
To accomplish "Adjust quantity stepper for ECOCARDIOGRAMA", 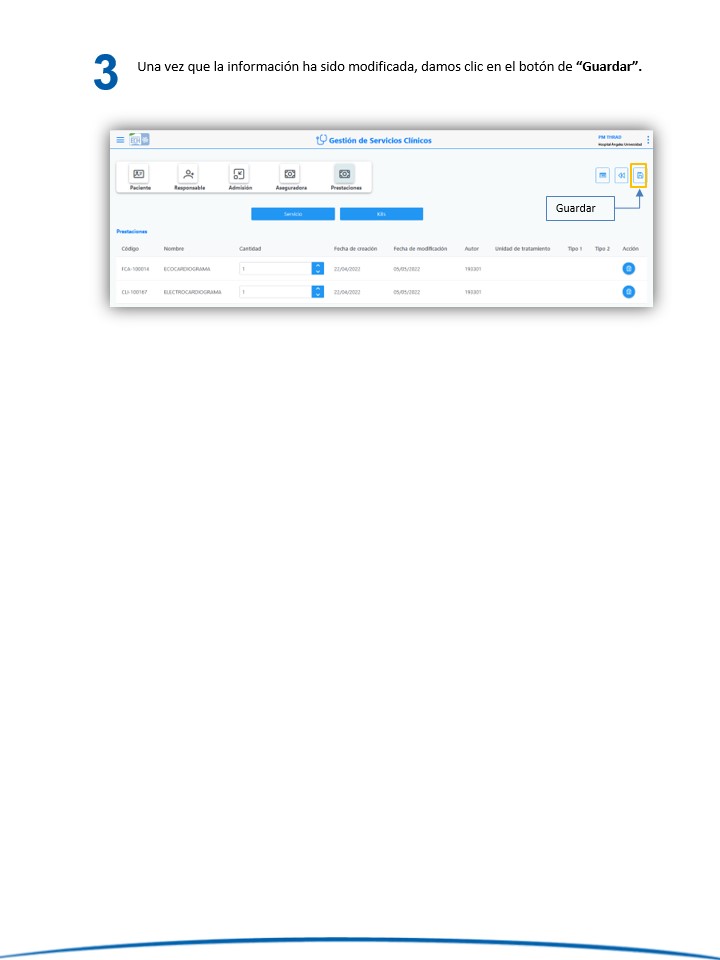I will coord(318,268).
